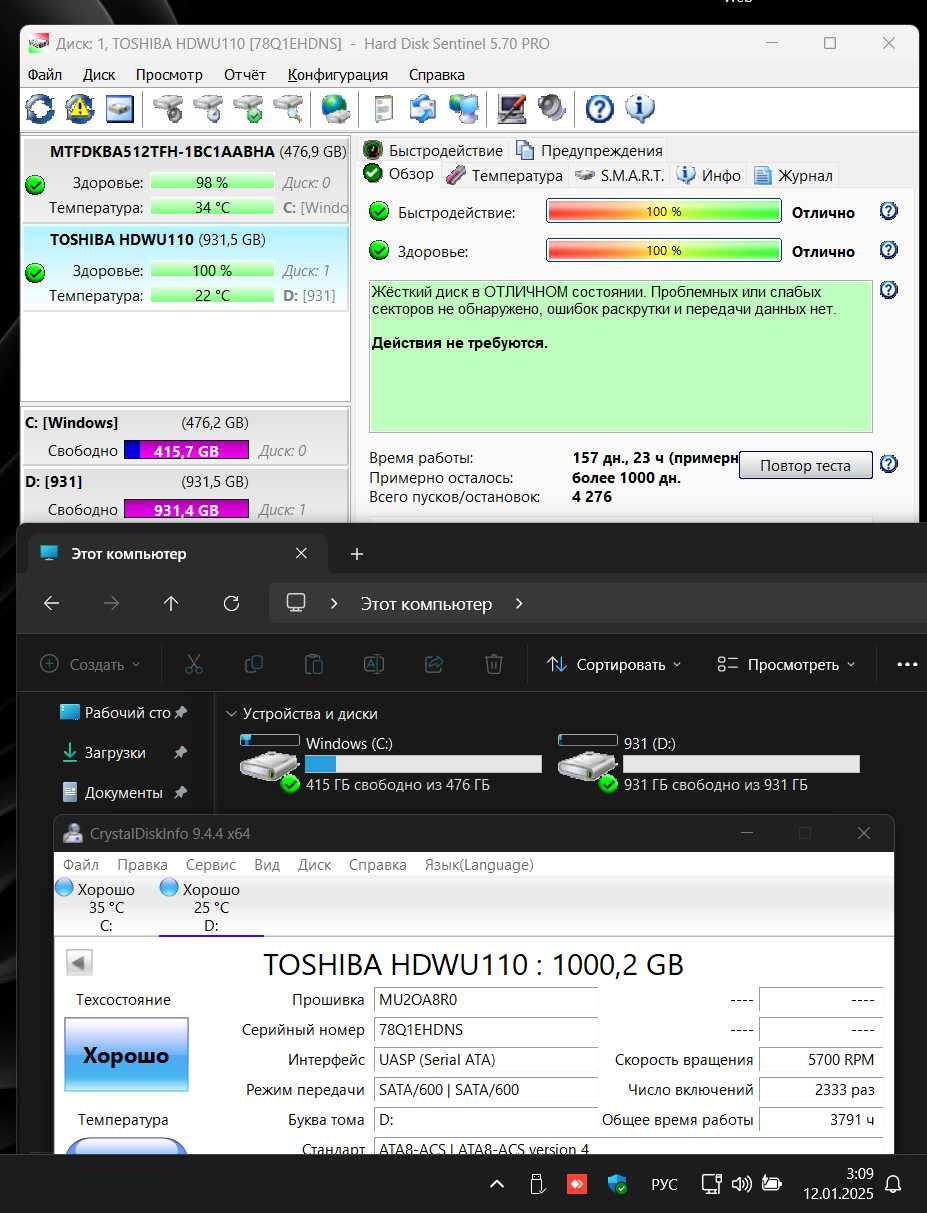The height and width of the screenshot is (1213, 927).
Task: Click the two networked computers toolbar icon
Action: click(463, 108)
